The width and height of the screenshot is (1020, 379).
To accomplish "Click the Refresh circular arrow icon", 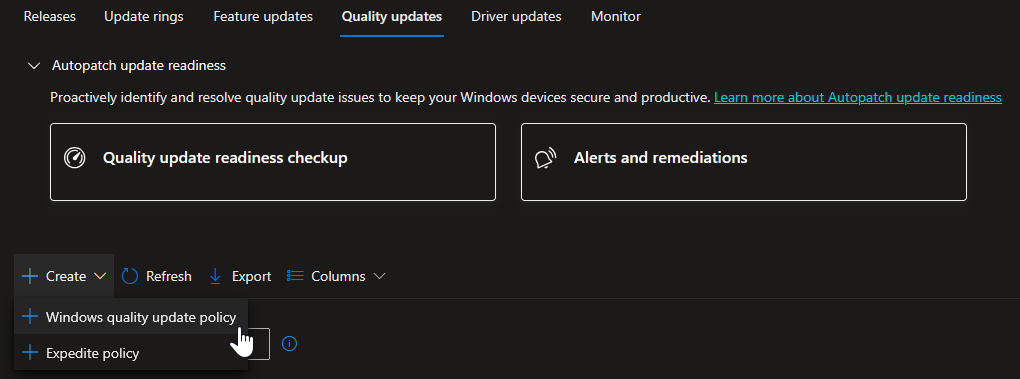I will [130, 276].
